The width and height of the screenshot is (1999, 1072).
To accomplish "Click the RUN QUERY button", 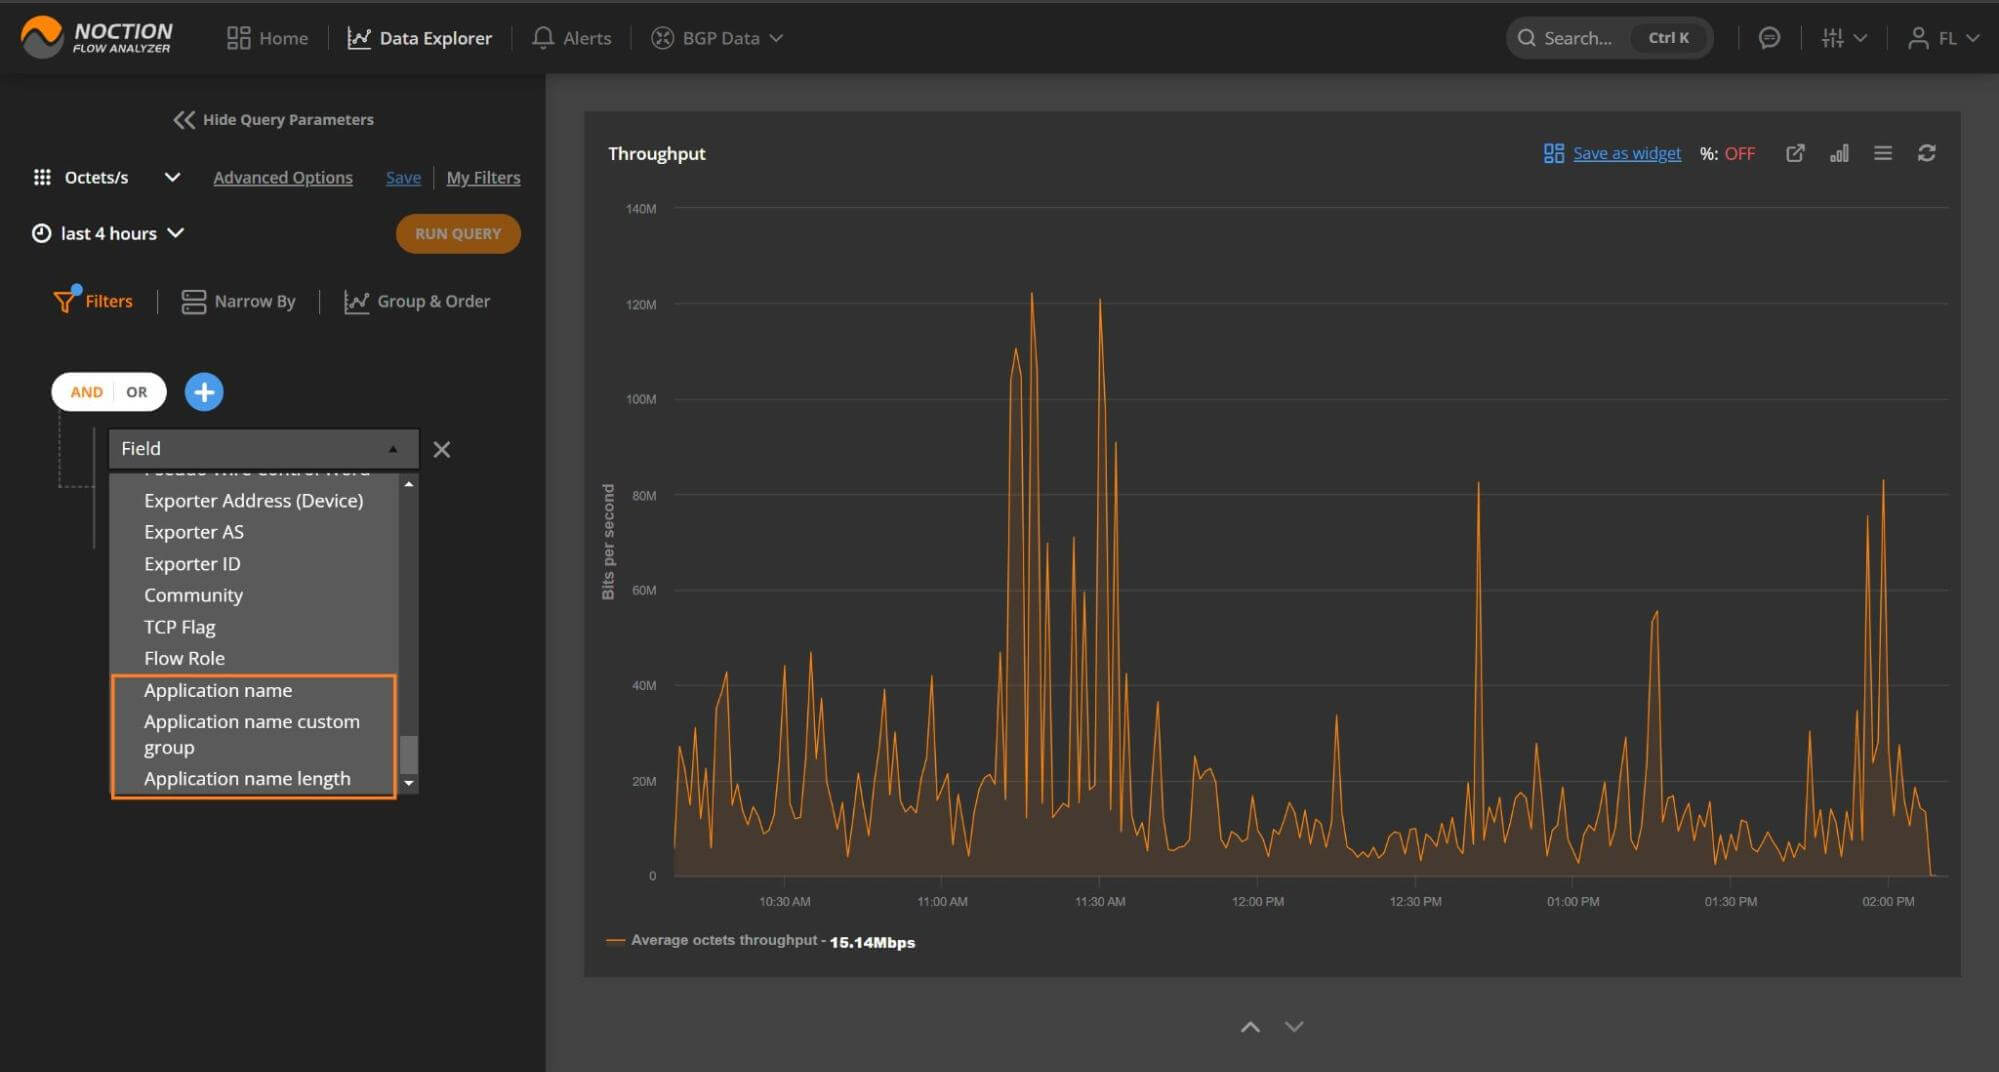I will click(458, 233).
